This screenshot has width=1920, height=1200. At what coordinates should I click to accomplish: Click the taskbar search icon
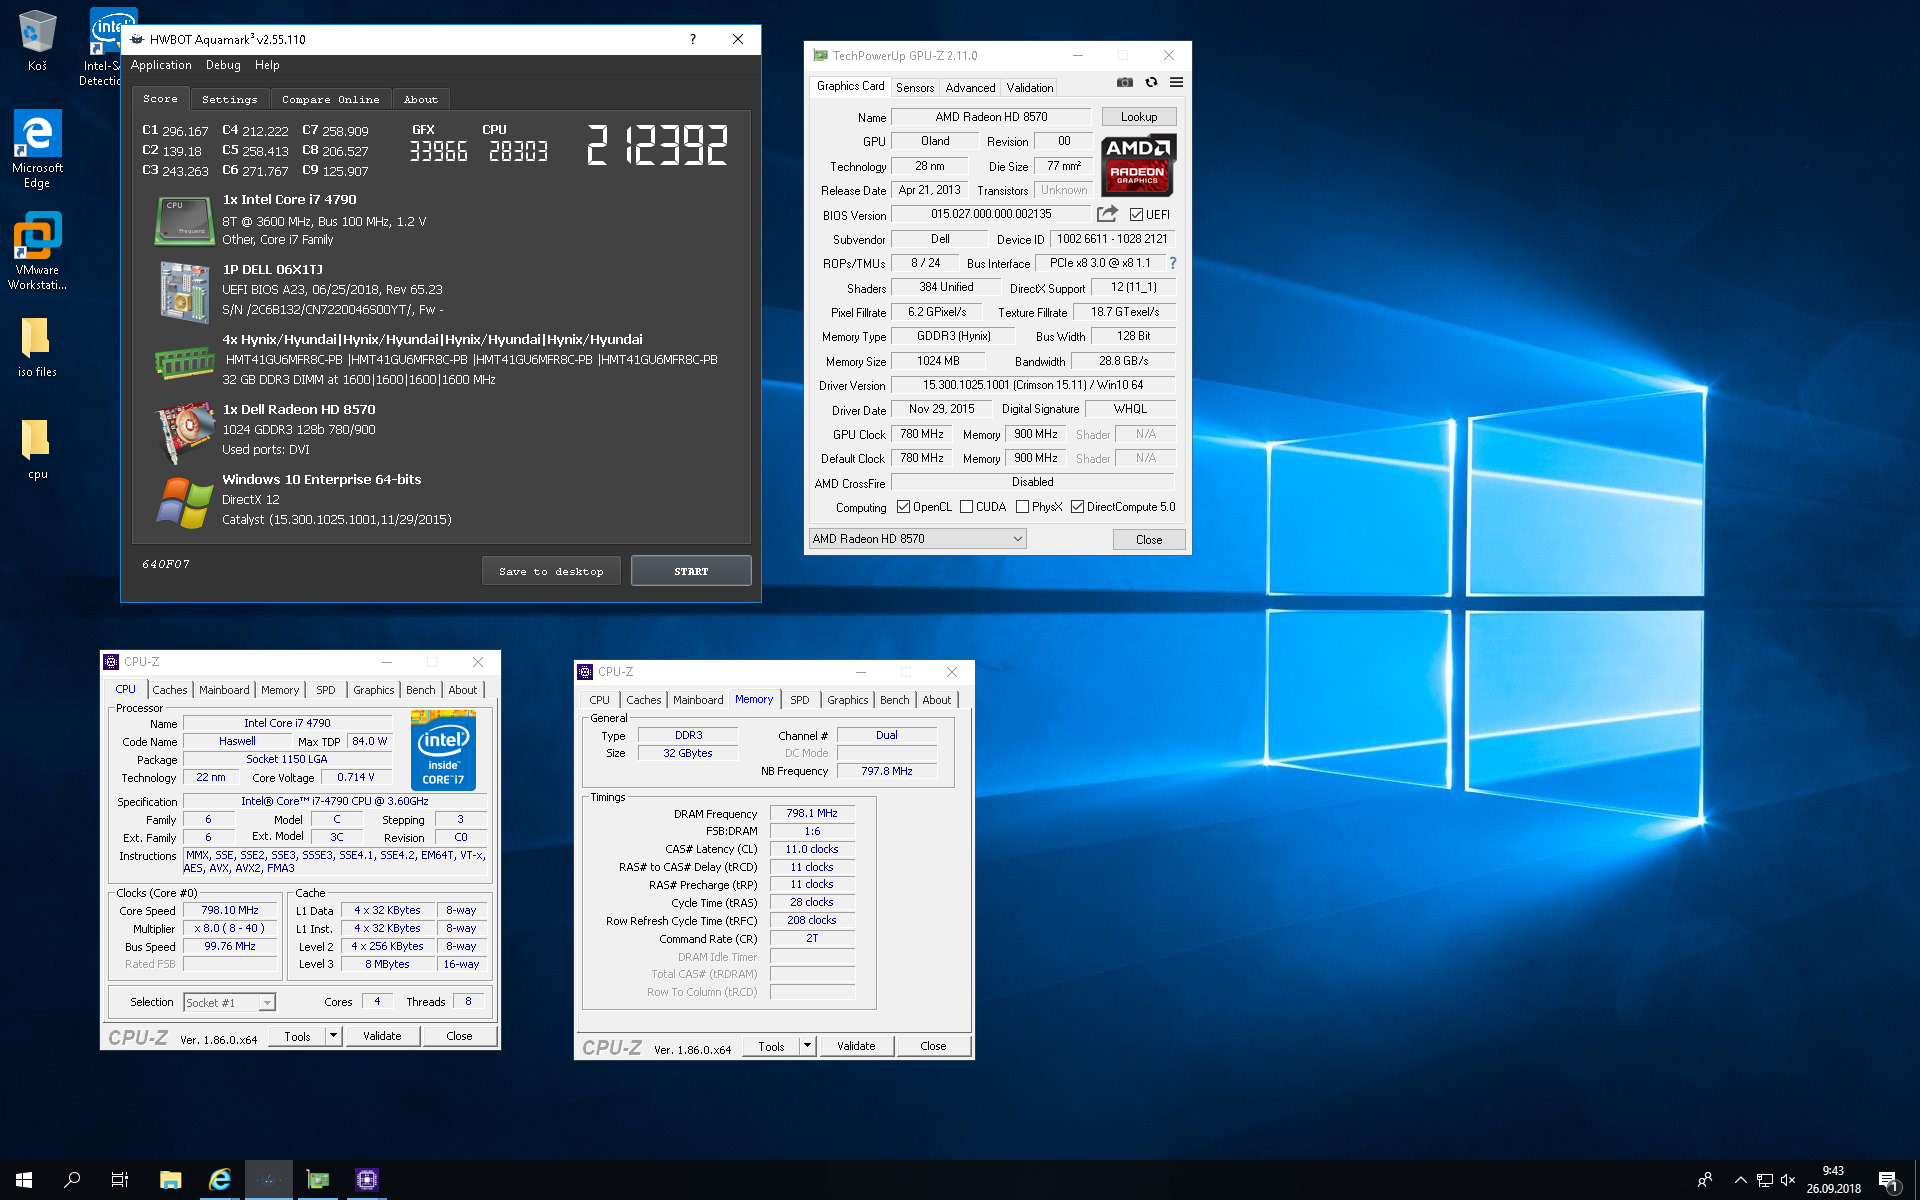[72, 1180]
